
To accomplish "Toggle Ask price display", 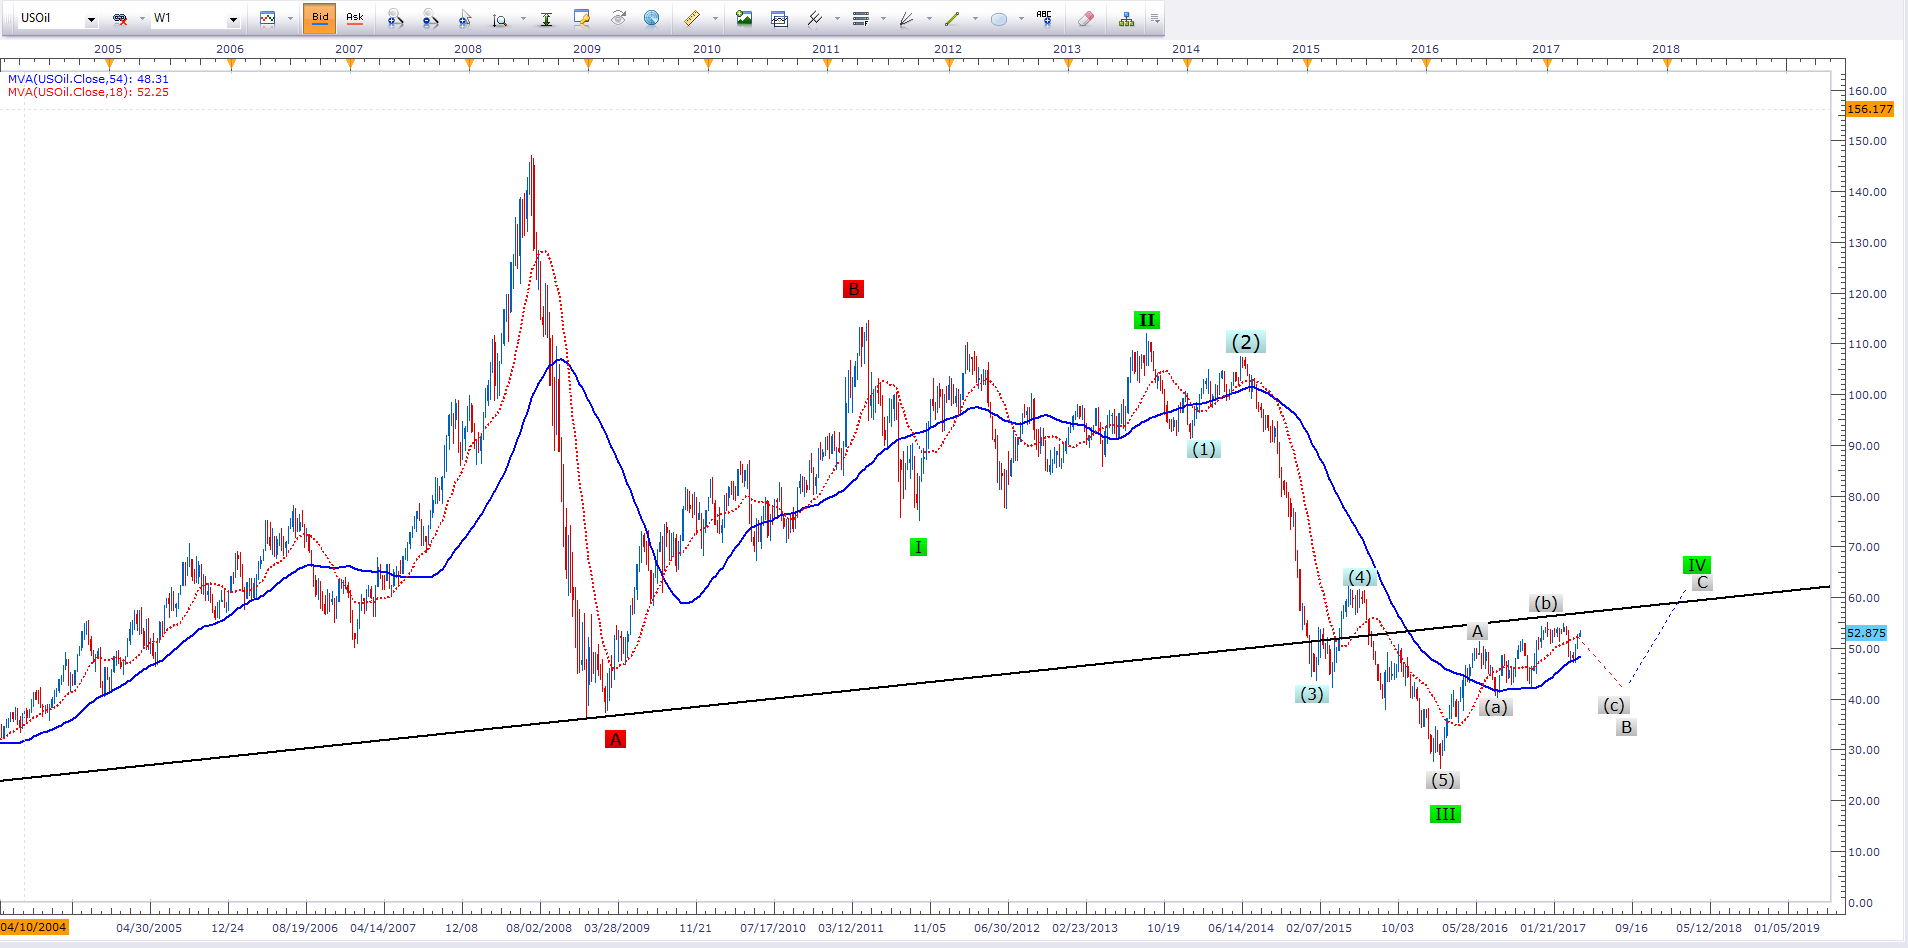I will click(355, 18).
